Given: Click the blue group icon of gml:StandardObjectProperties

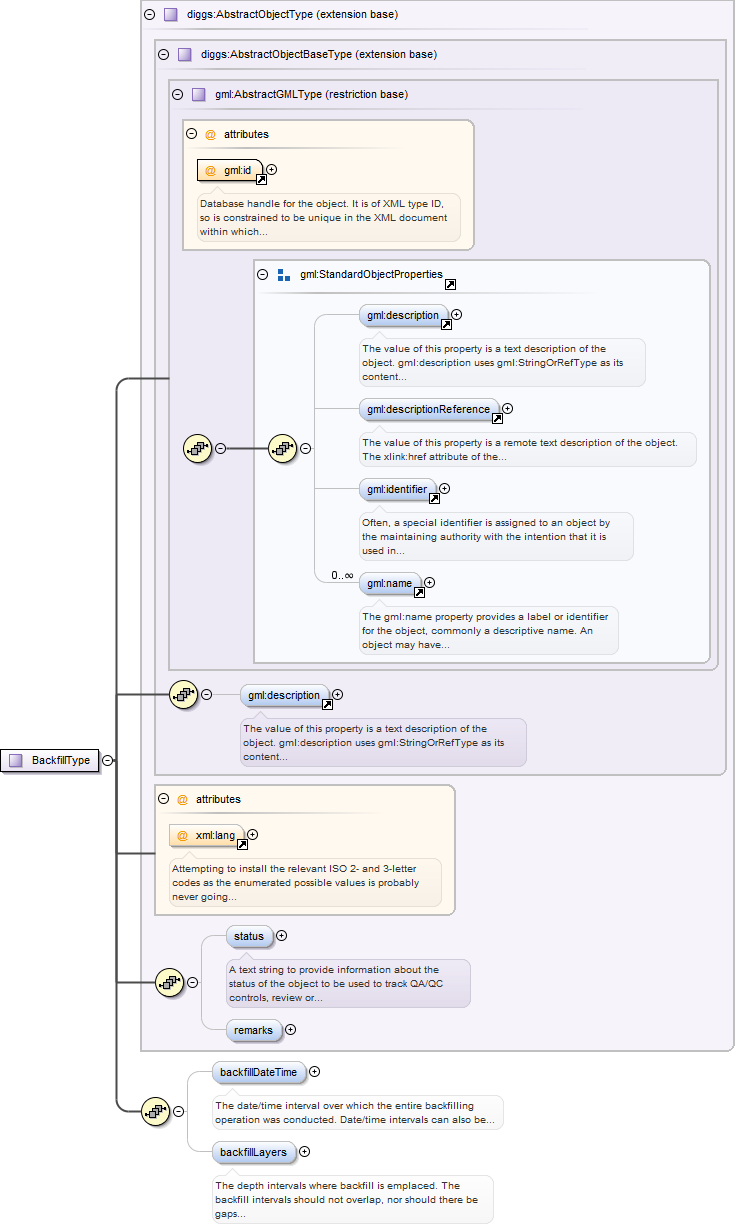Looking at the screenshot, I should pyautogui.click(x=283, y=274).
